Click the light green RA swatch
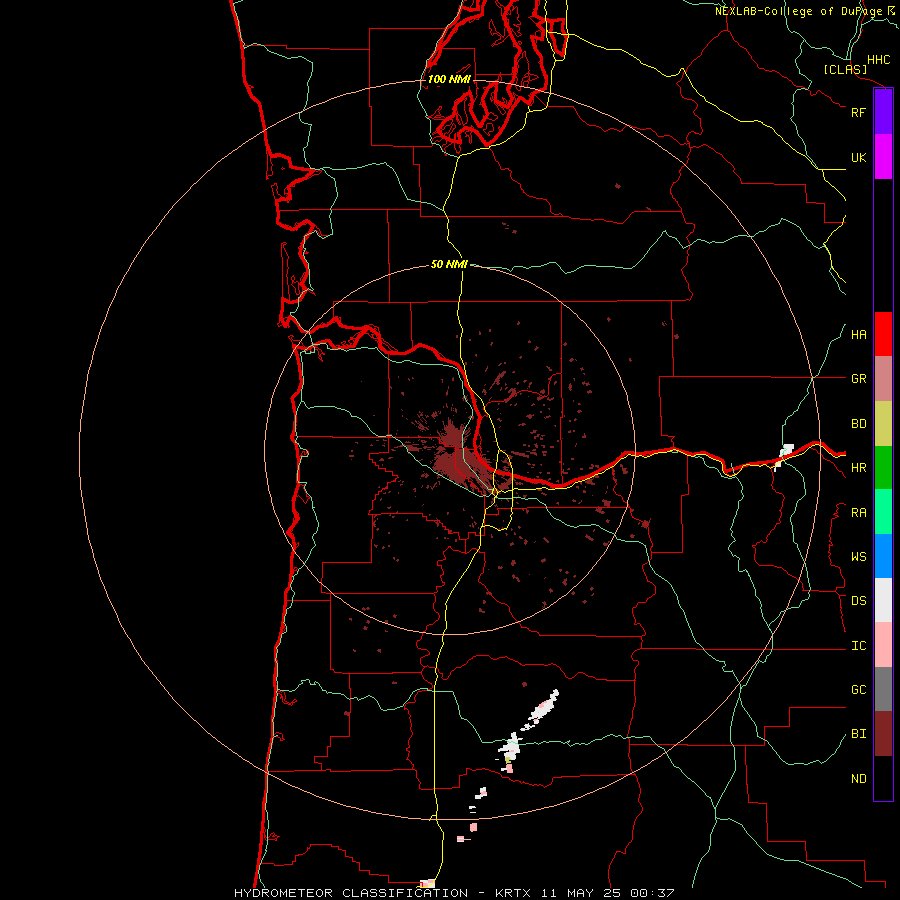 click(x=883, y=512)
